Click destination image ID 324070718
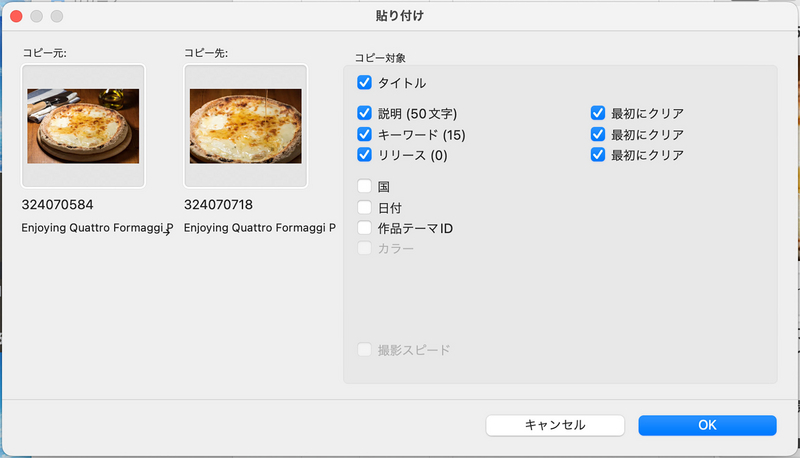 click(x=218, y=205)
